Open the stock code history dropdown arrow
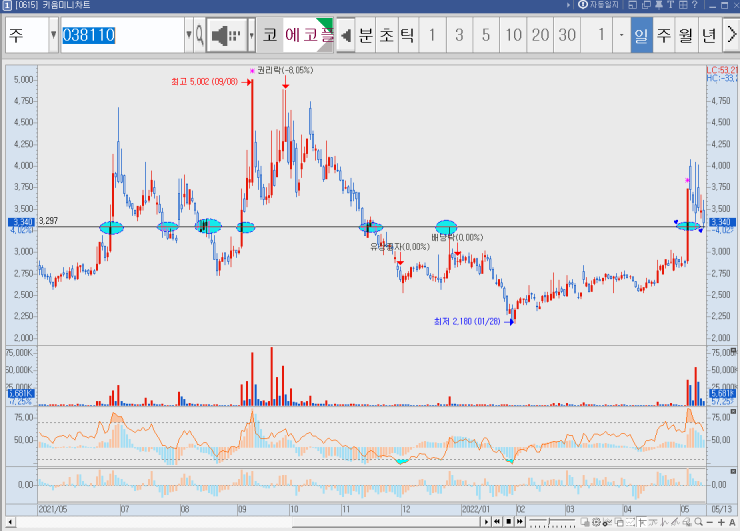 click(189, 35)
